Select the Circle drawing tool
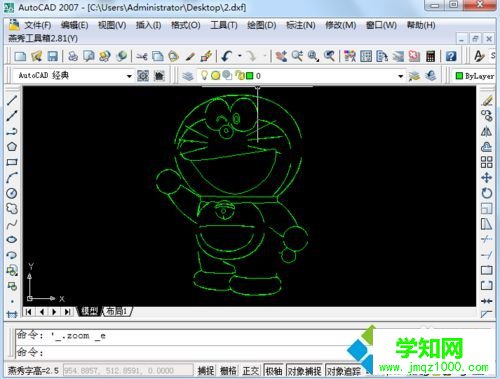 click(12, 193)
